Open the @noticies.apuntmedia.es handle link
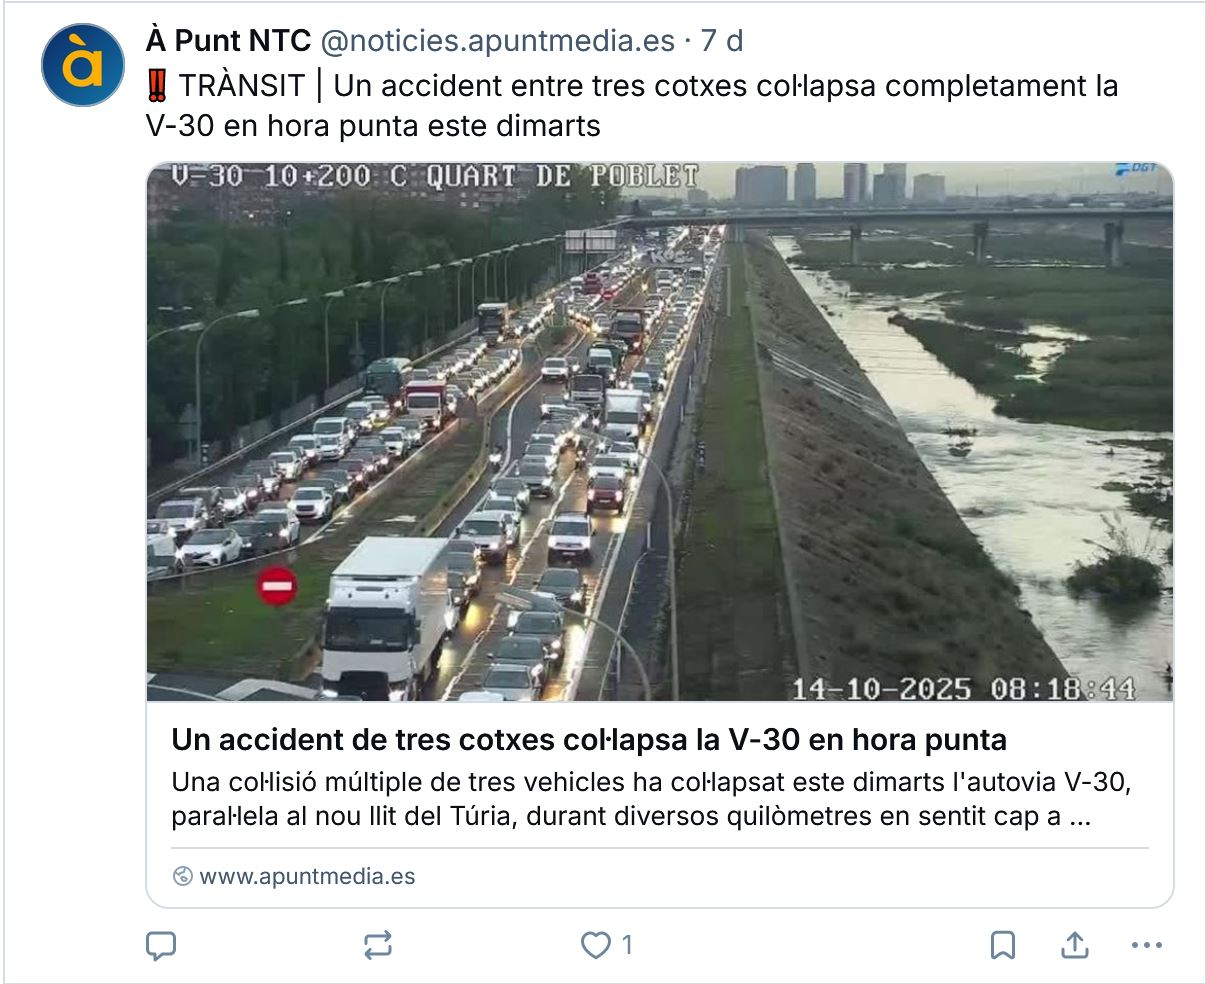Viewport: 1206px width, 984px height. coord(498,41)
